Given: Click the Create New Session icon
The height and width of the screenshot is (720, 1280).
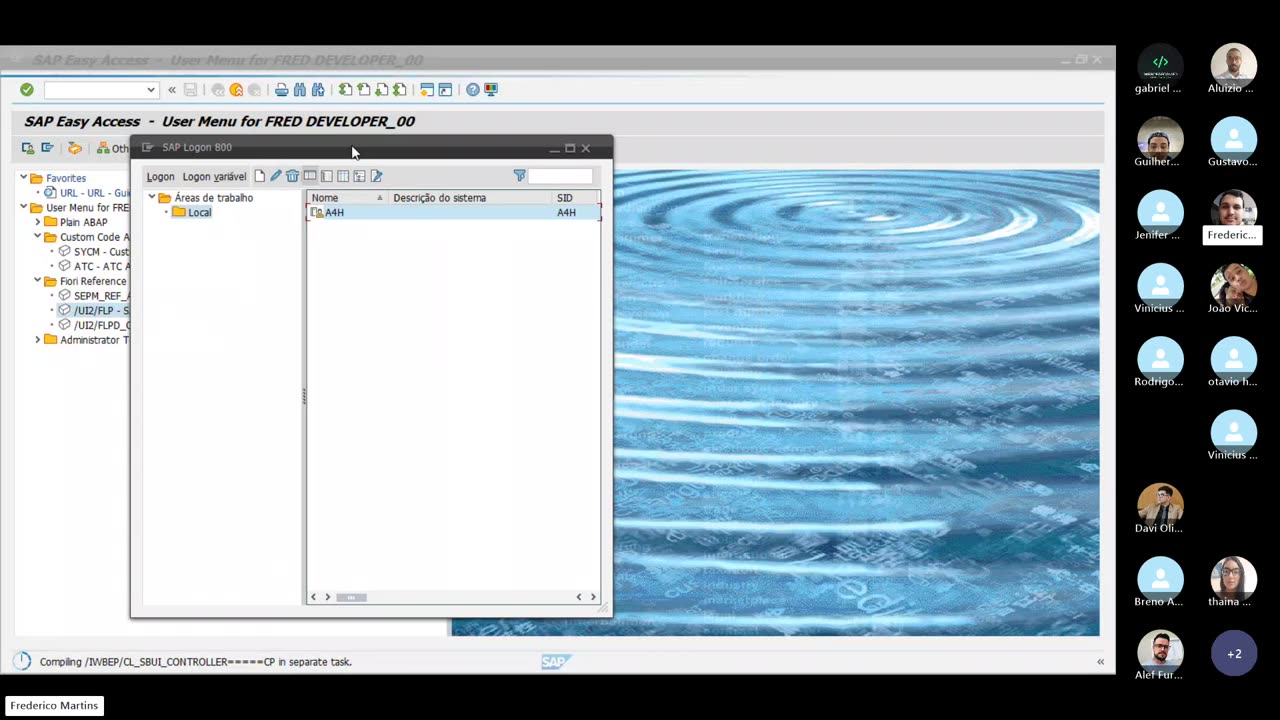Looking at the screenshot, I should [427, 90].
